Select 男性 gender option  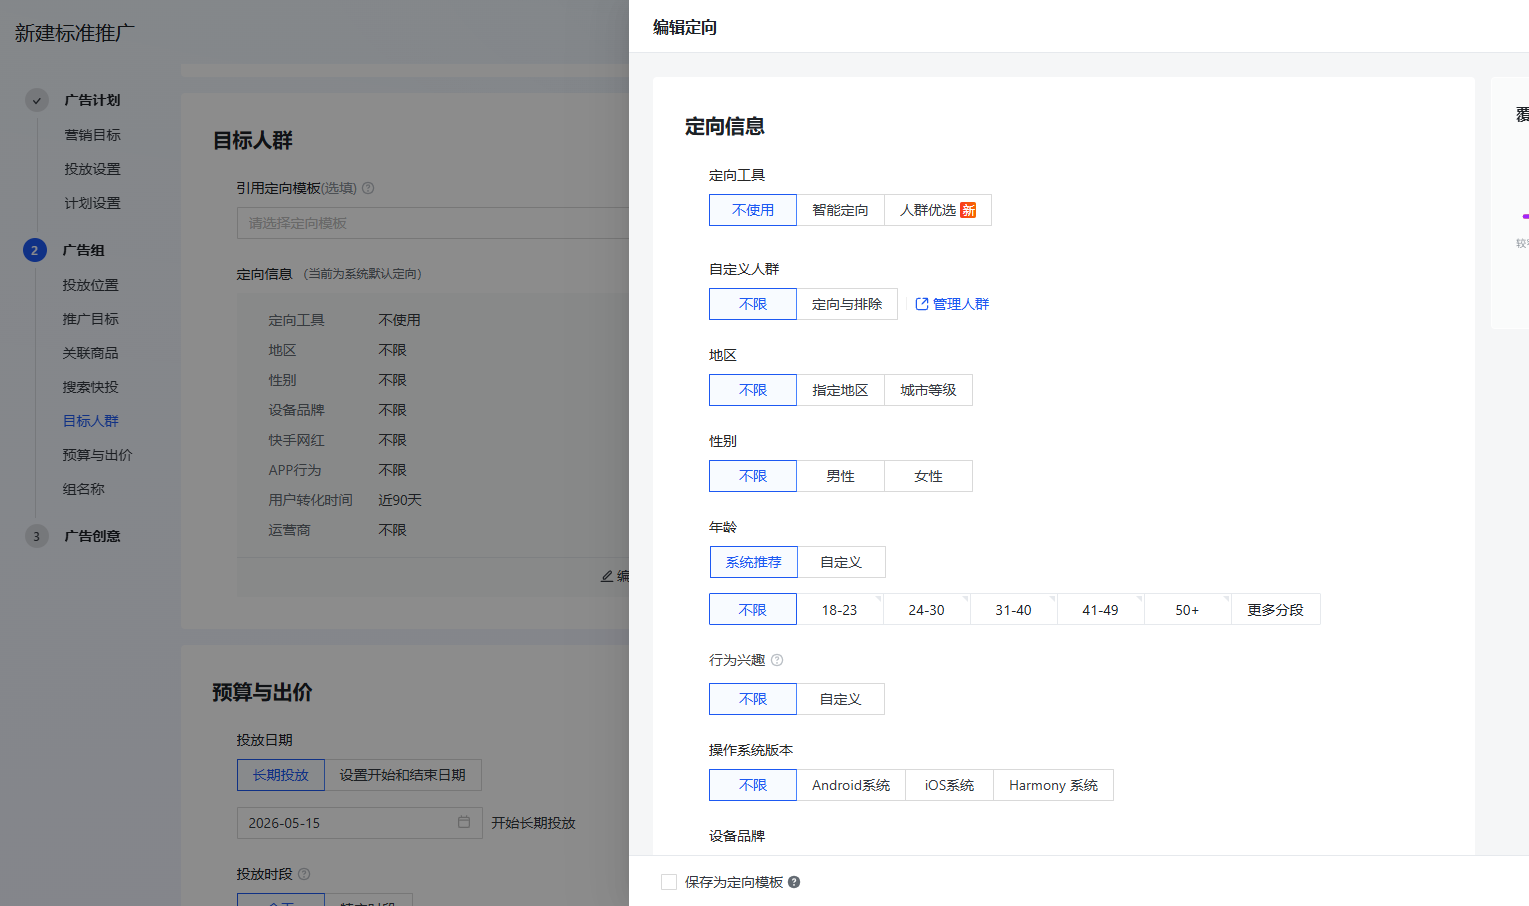(x=840, y=476)
